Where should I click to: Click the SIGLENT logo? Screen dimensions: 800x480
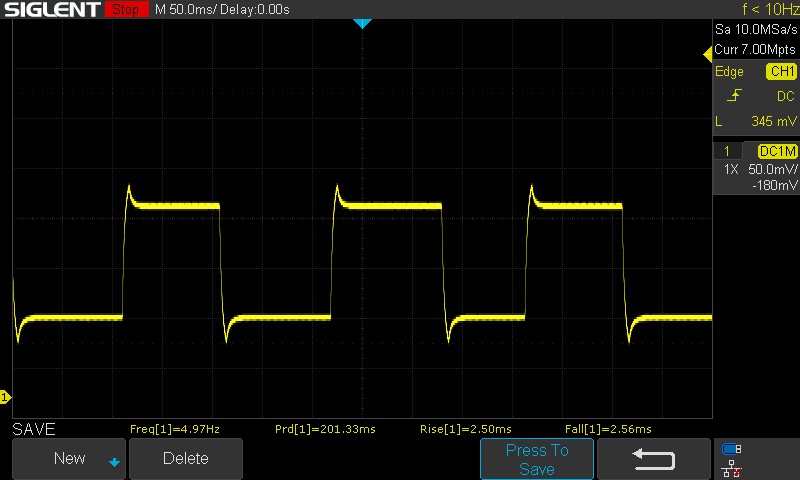[x=52, y=9]
